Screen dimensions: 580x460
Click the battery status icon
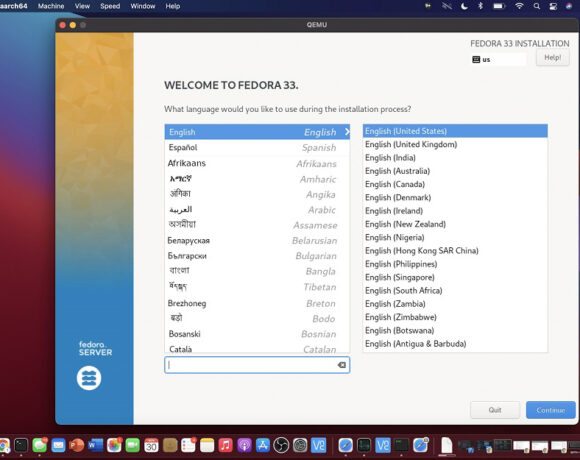click(x=499, y=6)
